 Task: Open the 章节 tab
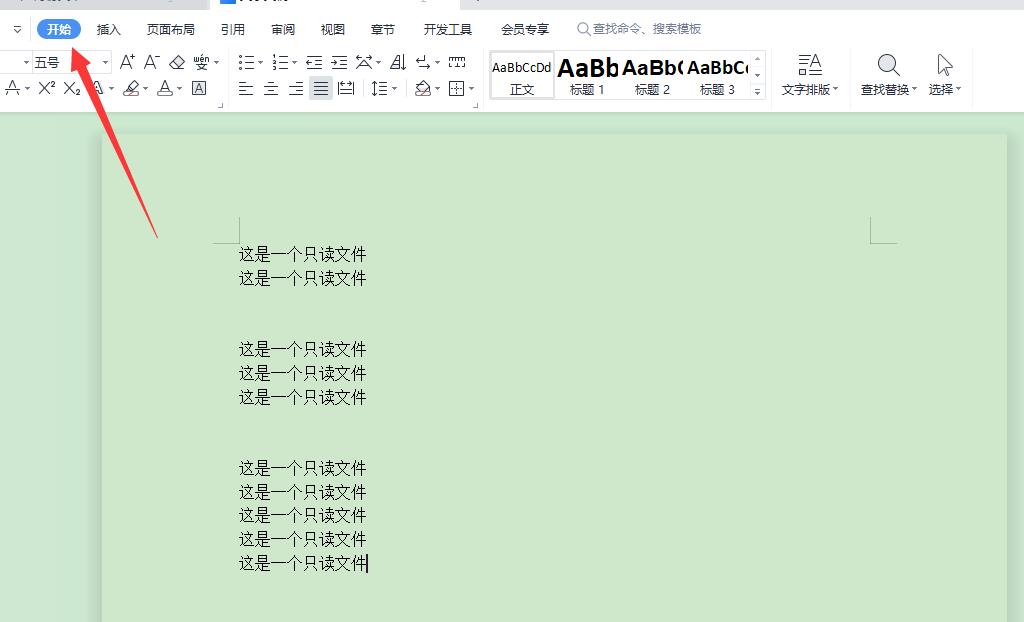[383, 29]
